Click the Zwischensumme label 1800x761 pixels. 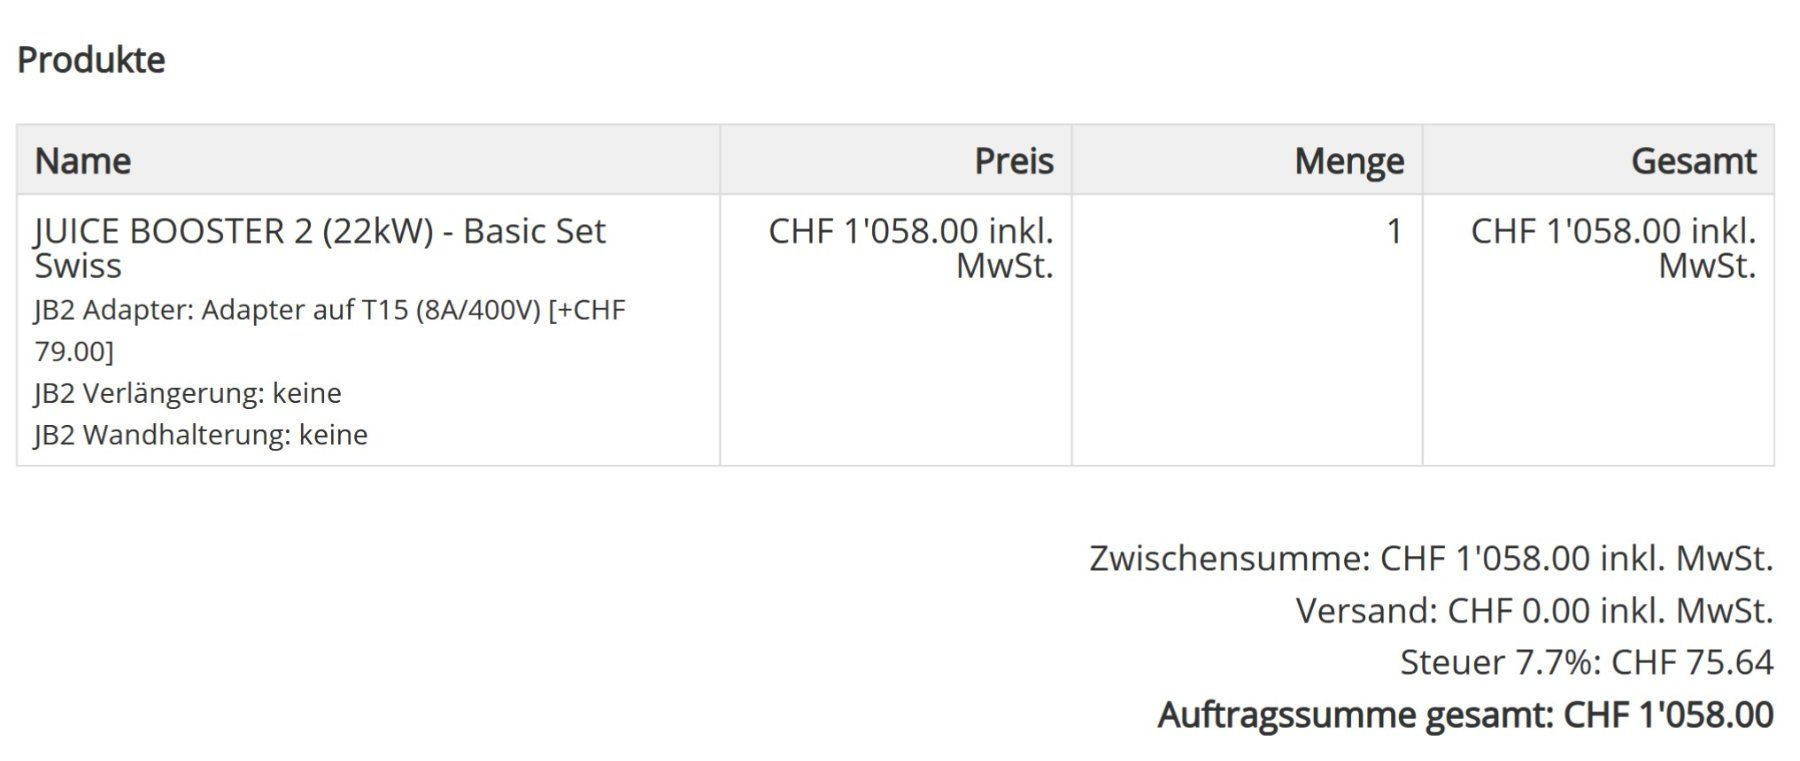(1228, 558)
